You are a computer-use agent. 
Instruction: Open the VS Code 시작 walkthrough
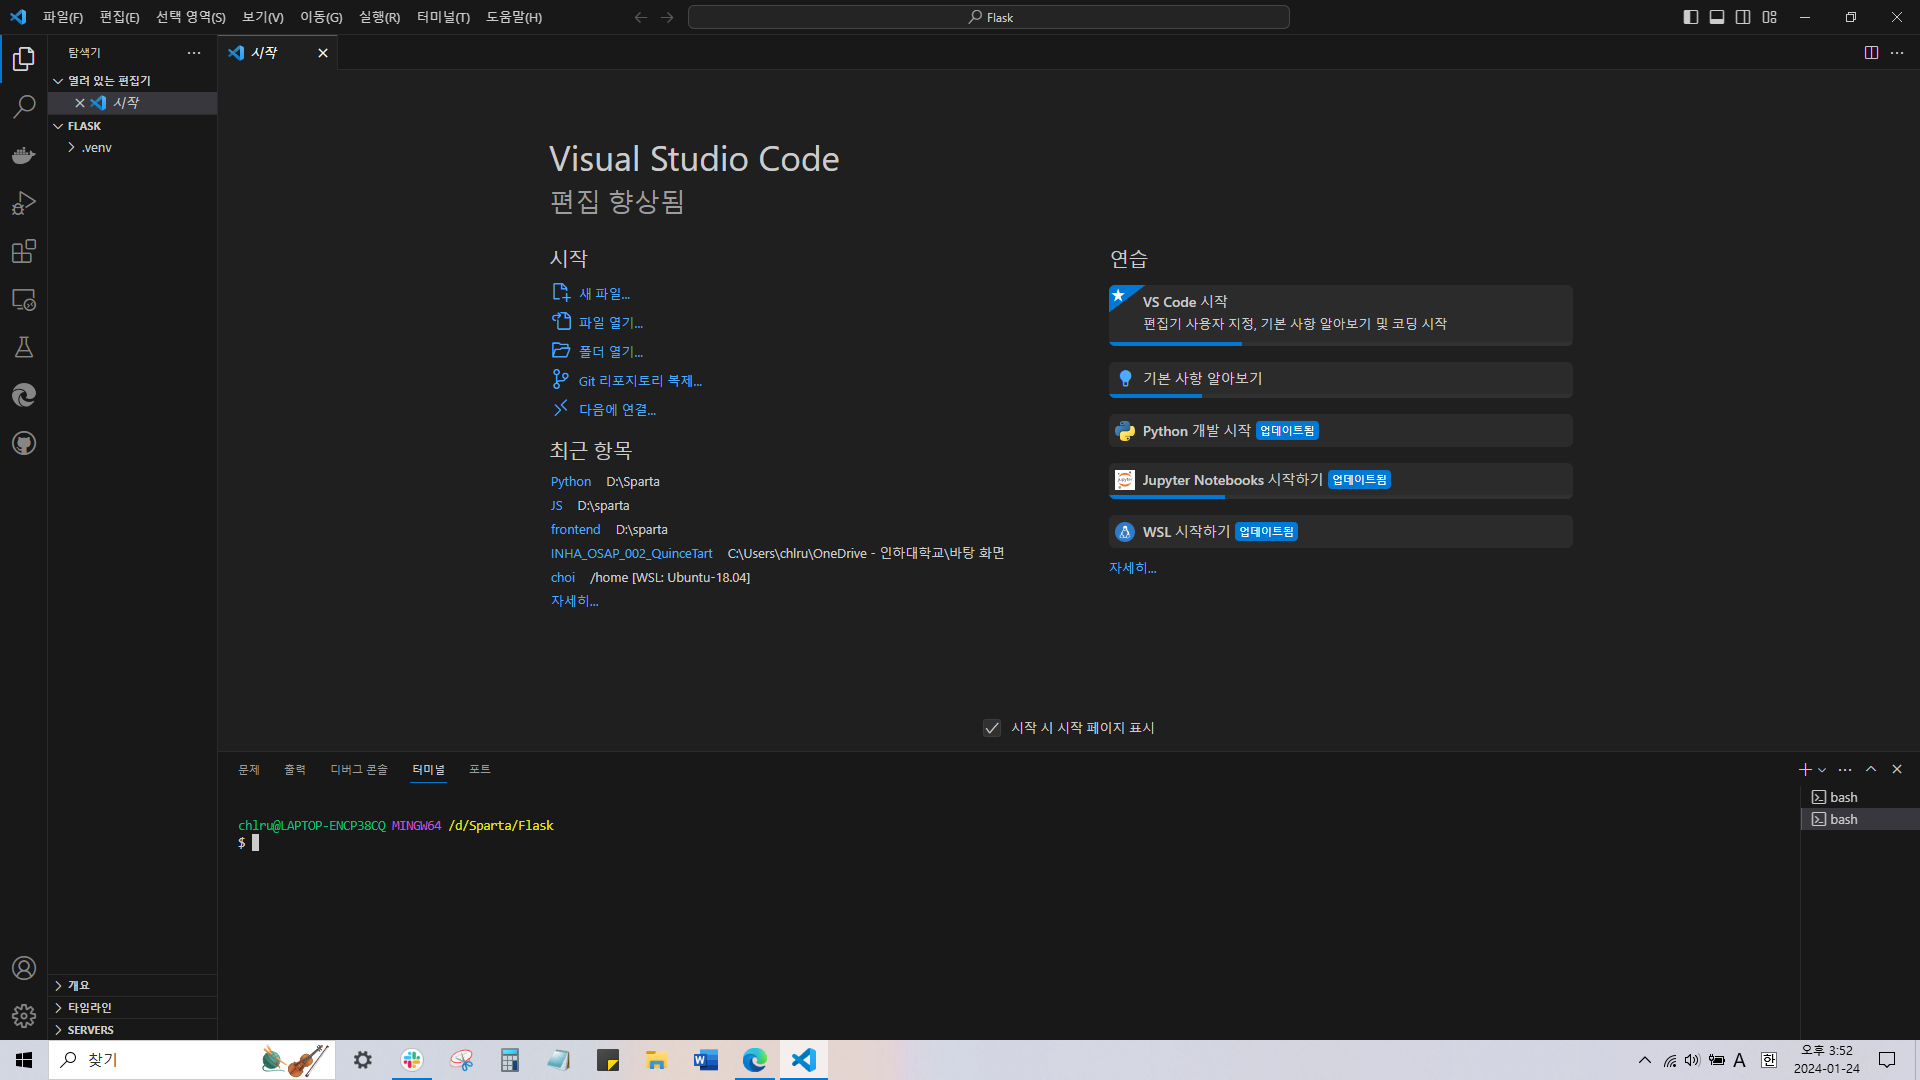pyautogui.click(x=1340, y=315)
